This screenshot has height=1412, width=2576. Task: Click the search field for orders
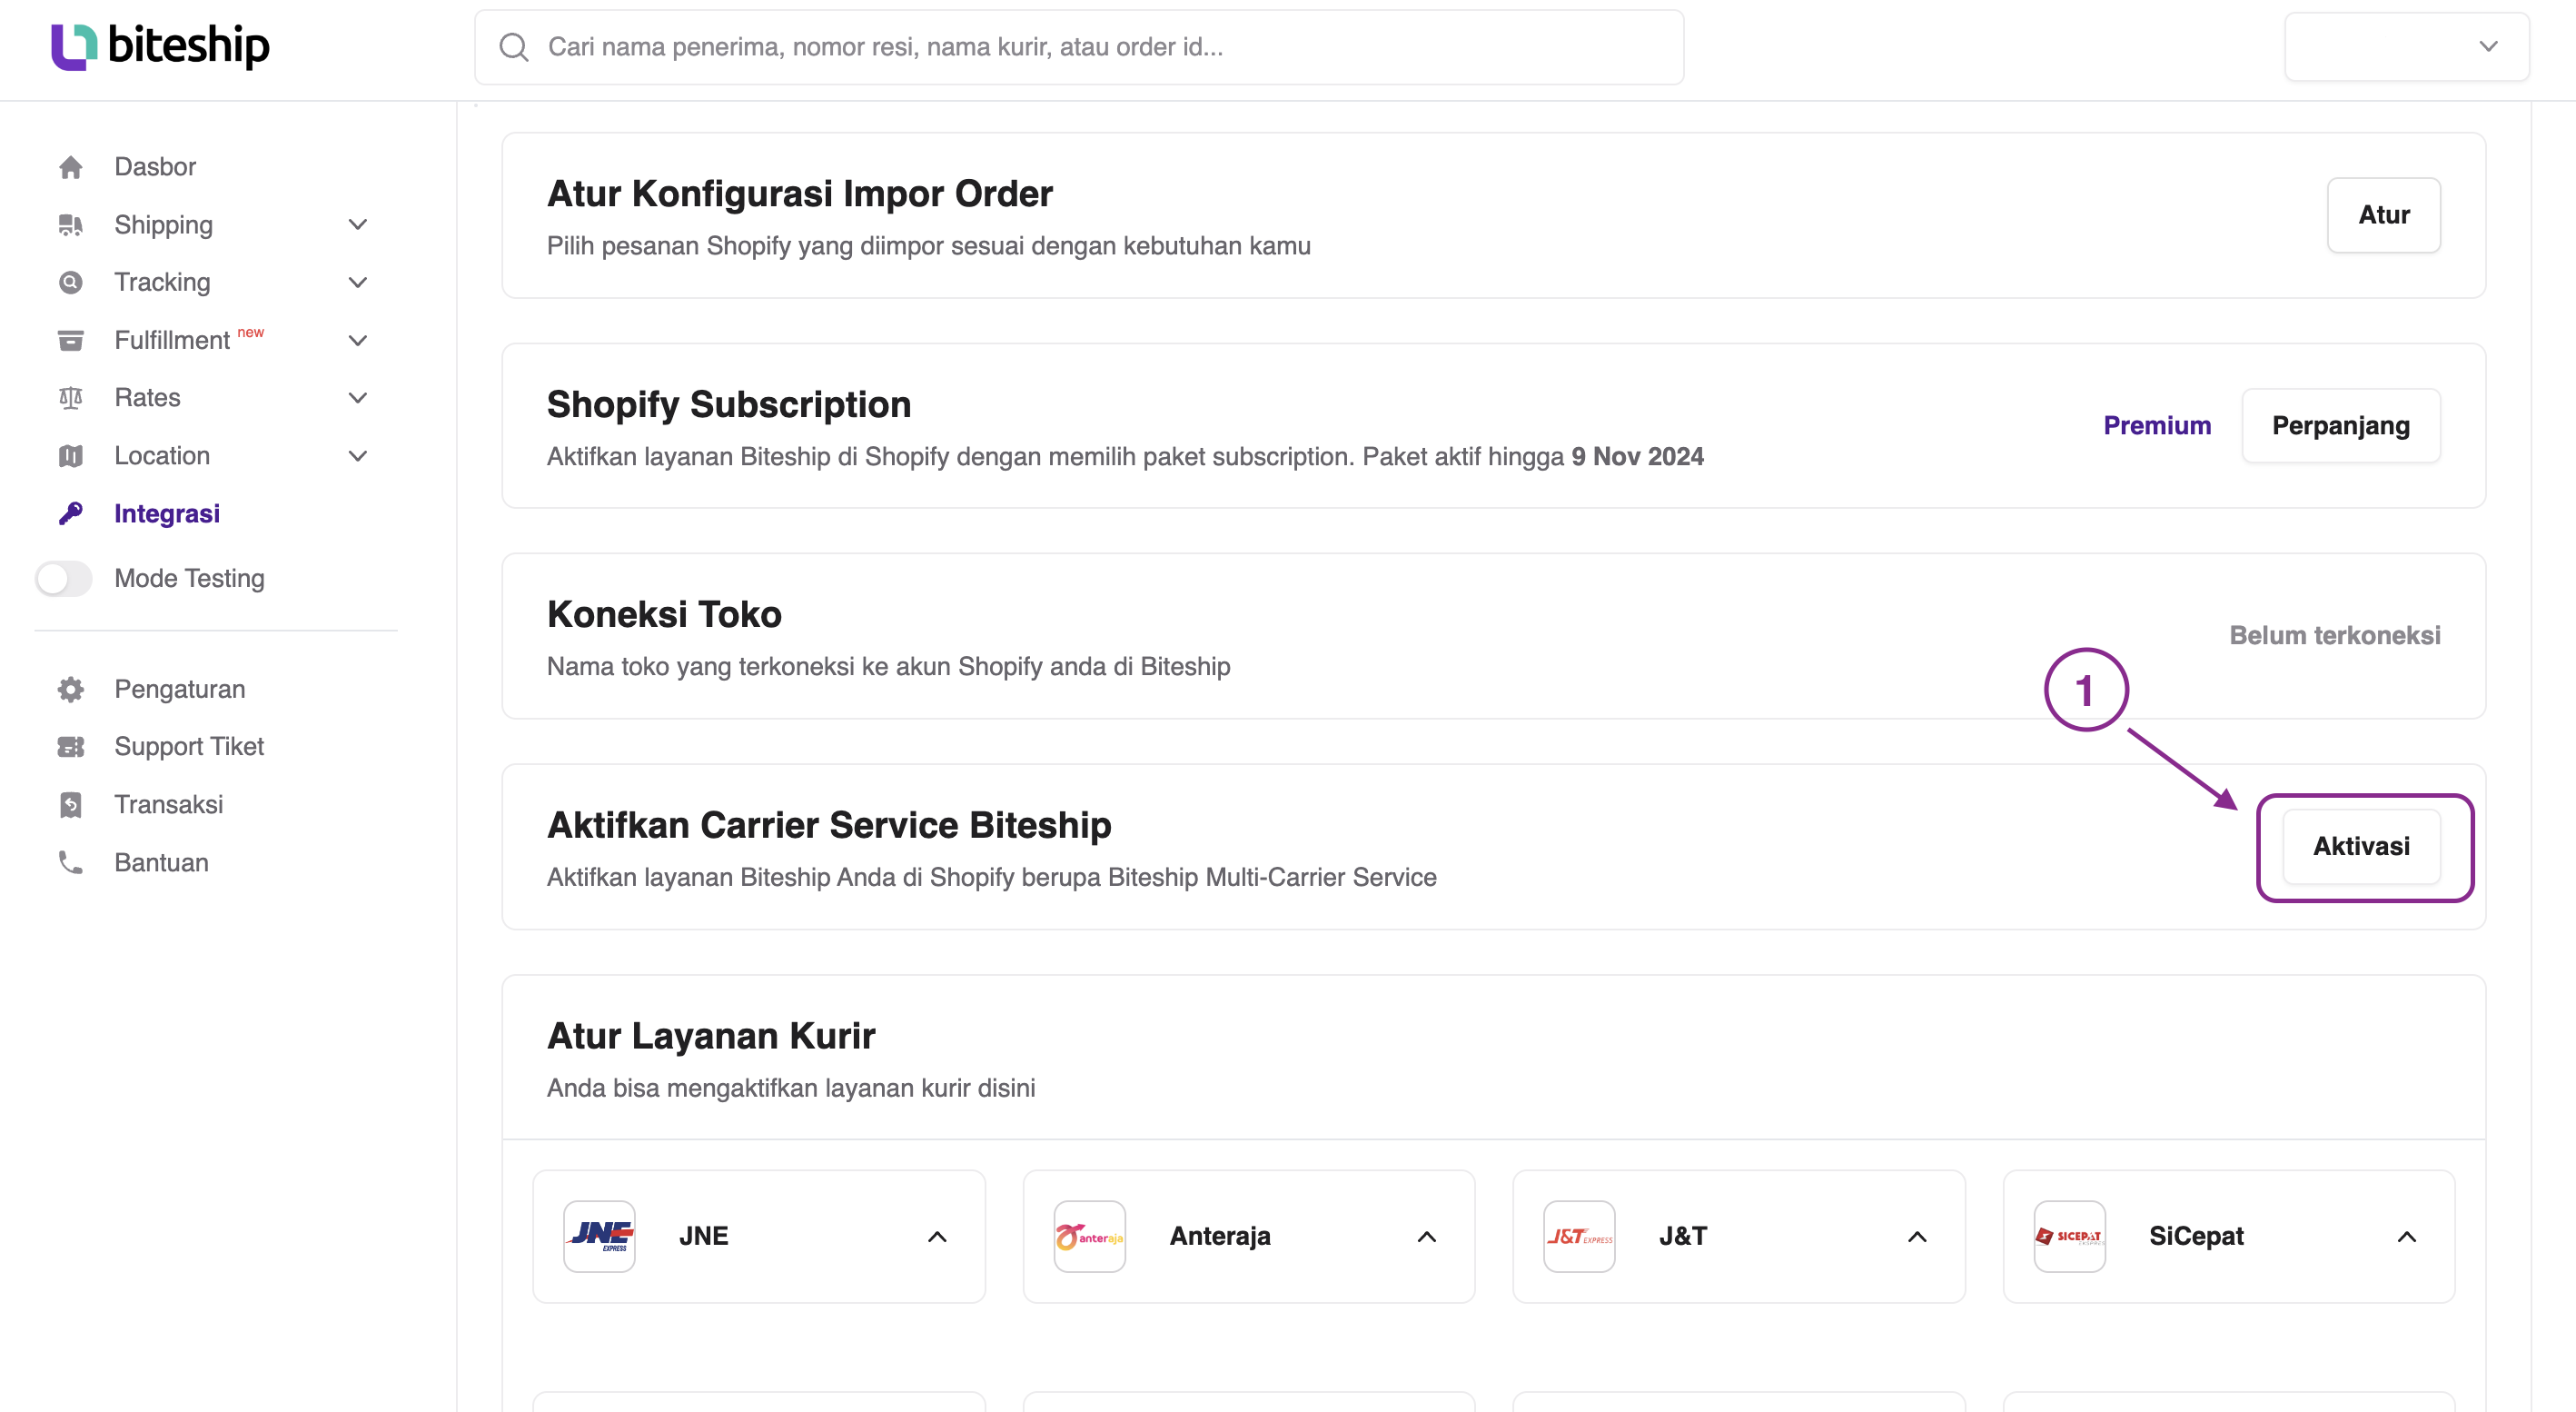[x=1079, y=47]
